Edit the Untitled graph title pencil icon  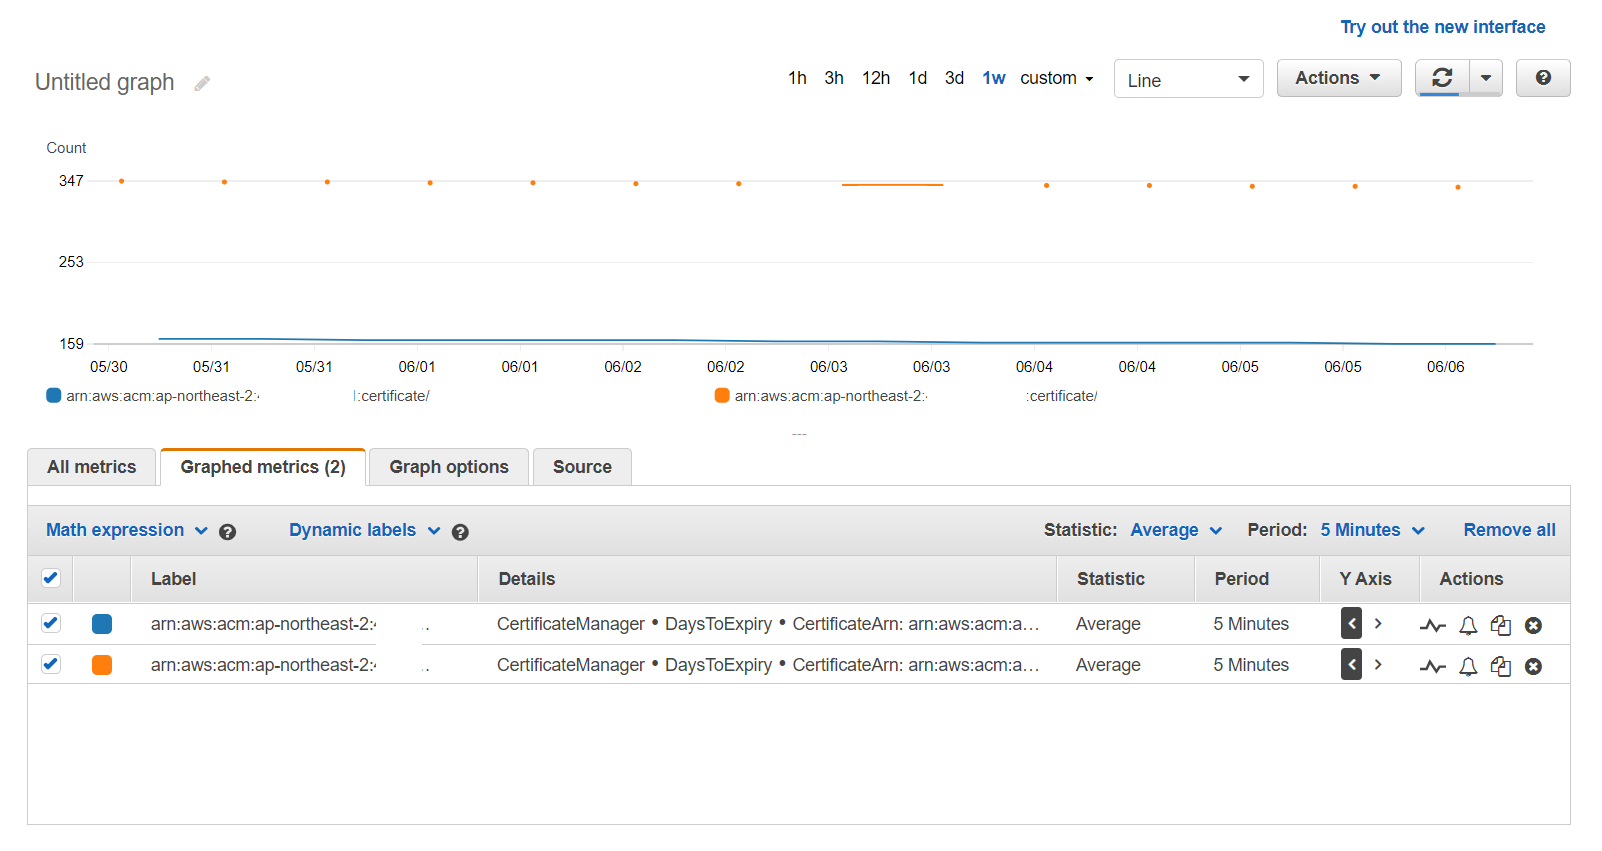(x=202, y=83)
